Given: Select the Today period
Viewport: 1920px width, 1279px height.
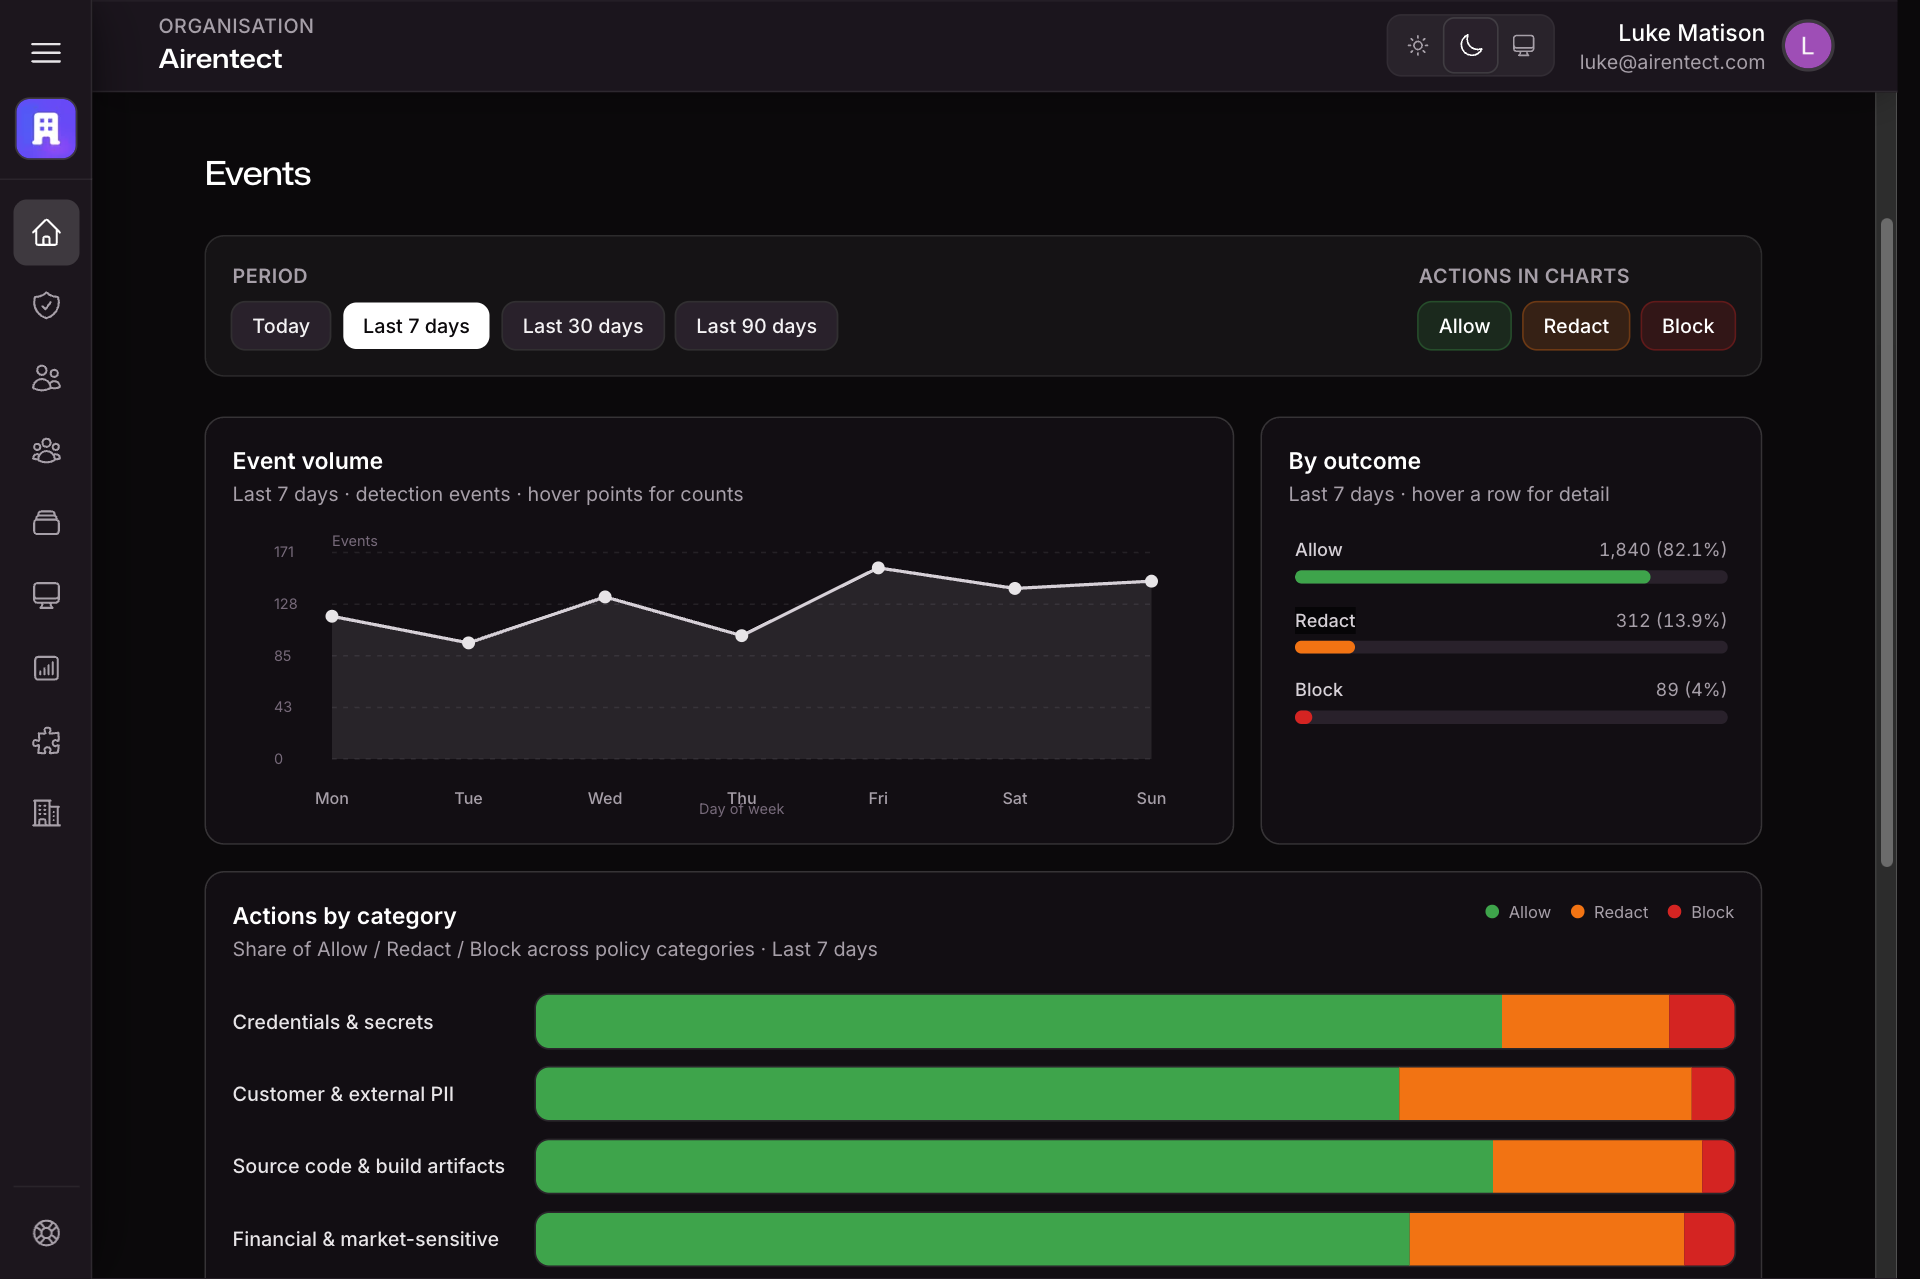Looking at the screenshot, I should click(x=280, y=326).
